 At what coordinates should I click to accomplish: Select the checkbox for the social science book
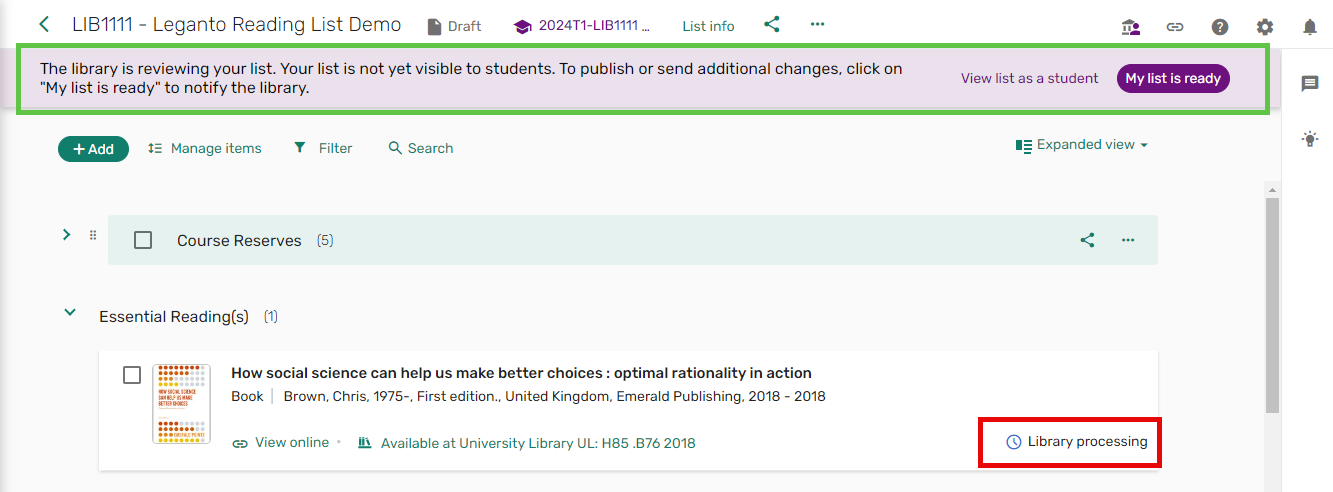point(132,375)
